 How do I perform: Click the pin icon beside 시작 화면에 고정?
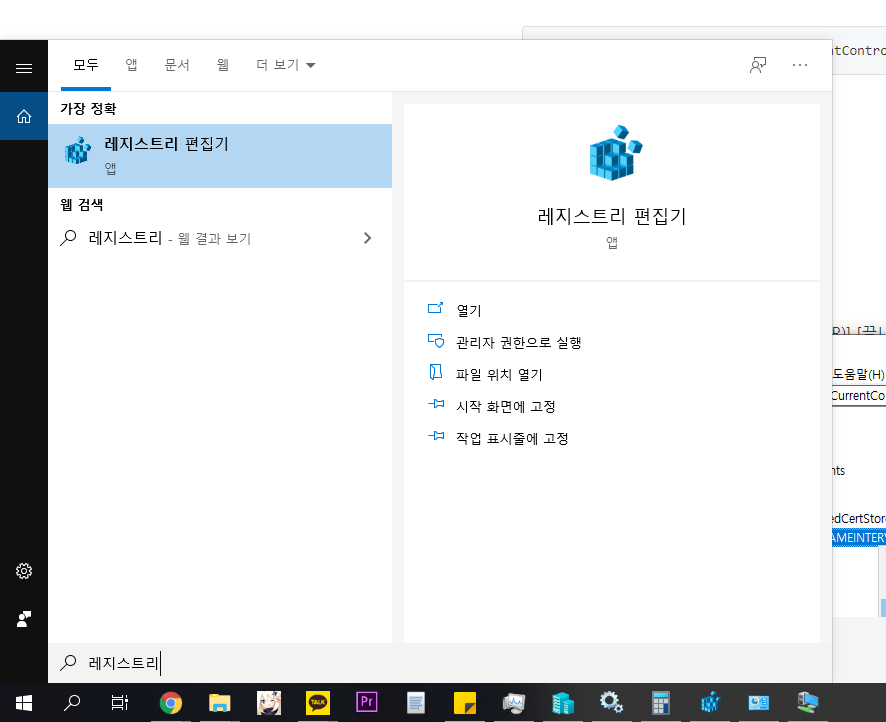pos(436,404)
